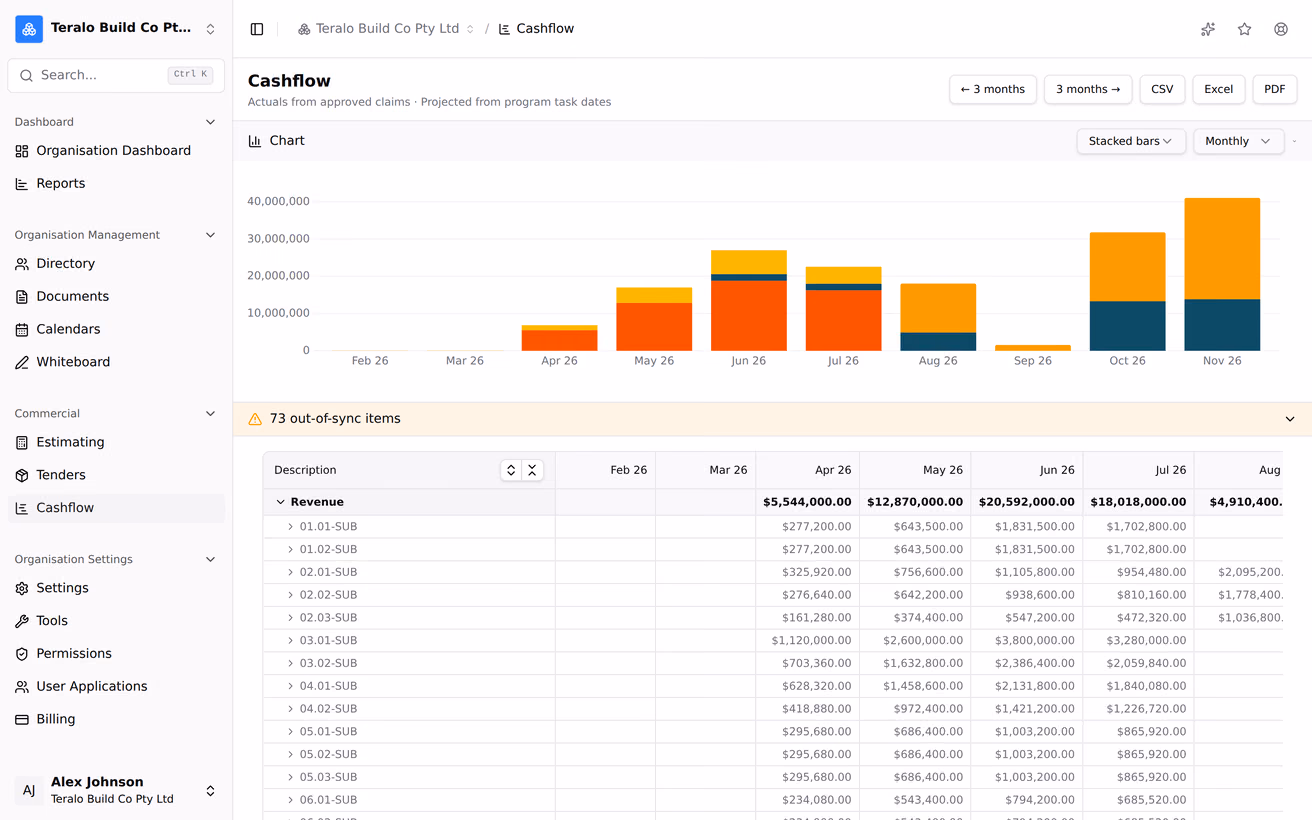The height and width of the screenshot is (820, 1312).
Task: Click the Tools wrench icon
Action: [x=22, y=622]
